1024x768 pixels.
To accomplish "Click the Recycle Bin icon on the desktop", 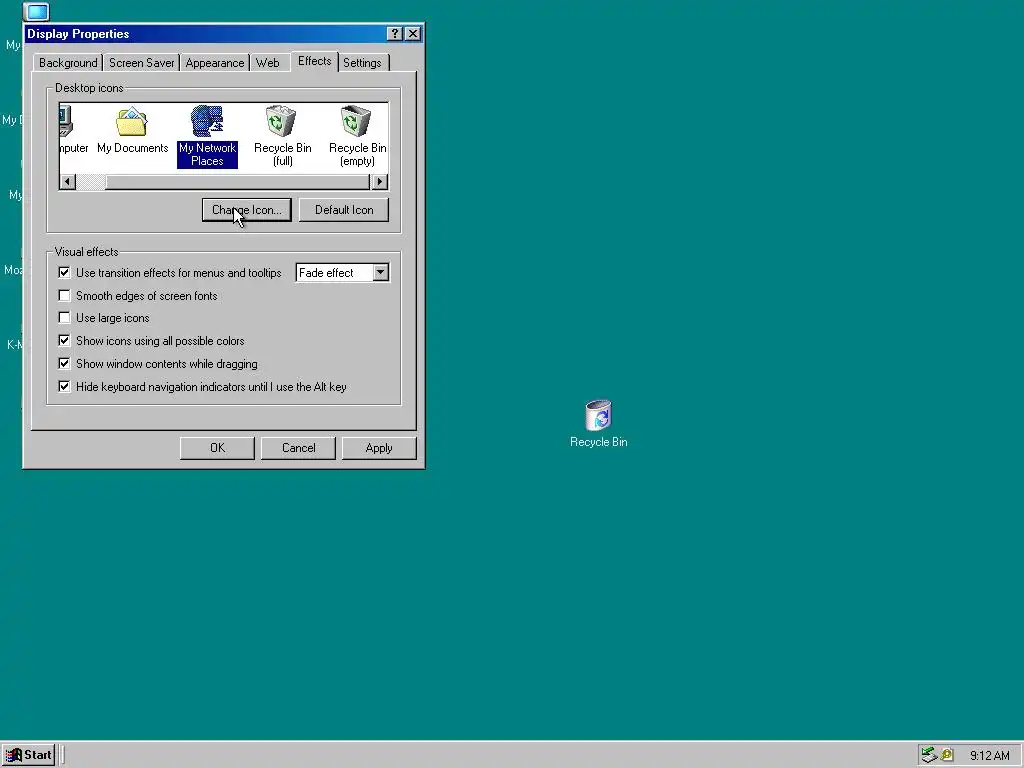I will coord(598,424).
